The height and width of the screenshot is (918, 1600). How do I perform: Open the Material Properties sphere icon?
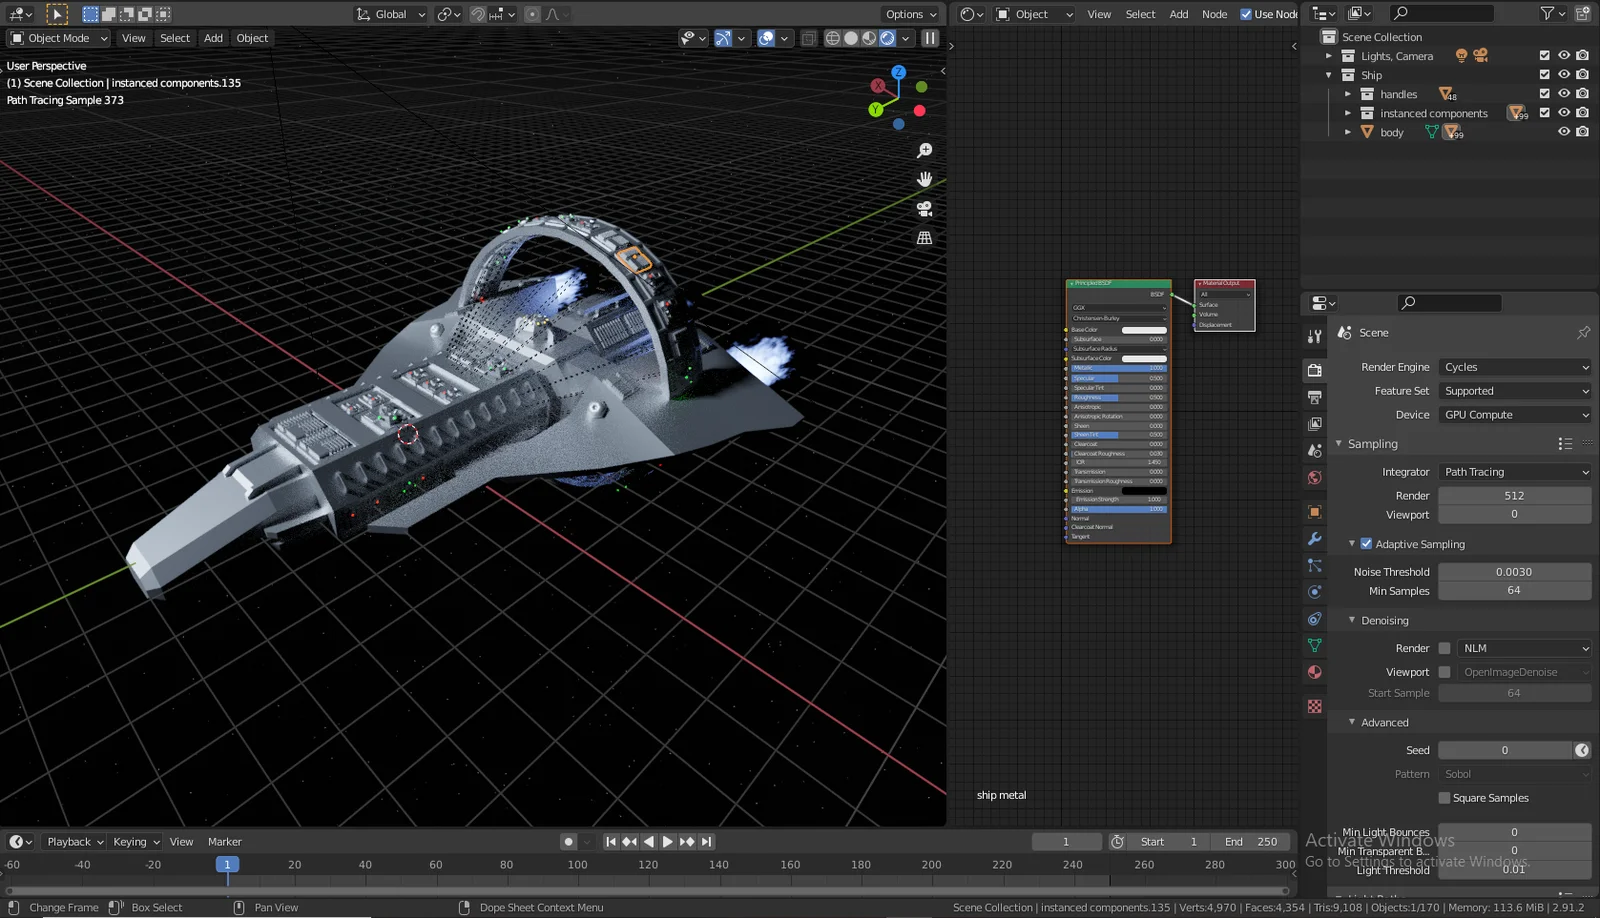(1314, 670)
